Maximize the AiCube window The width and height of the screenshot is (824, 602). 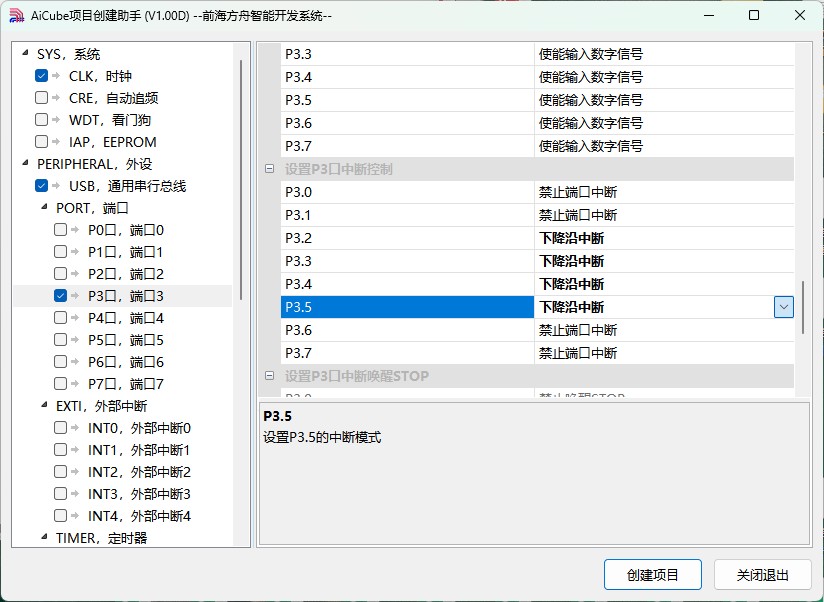[754, 15]
